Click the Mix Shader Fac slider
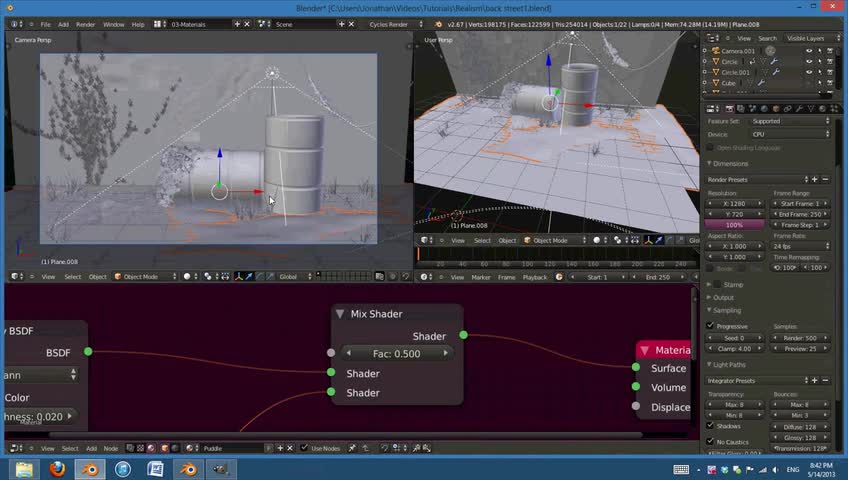The height and width of the screenshot is (480, 848). click(x=396, y=353)
